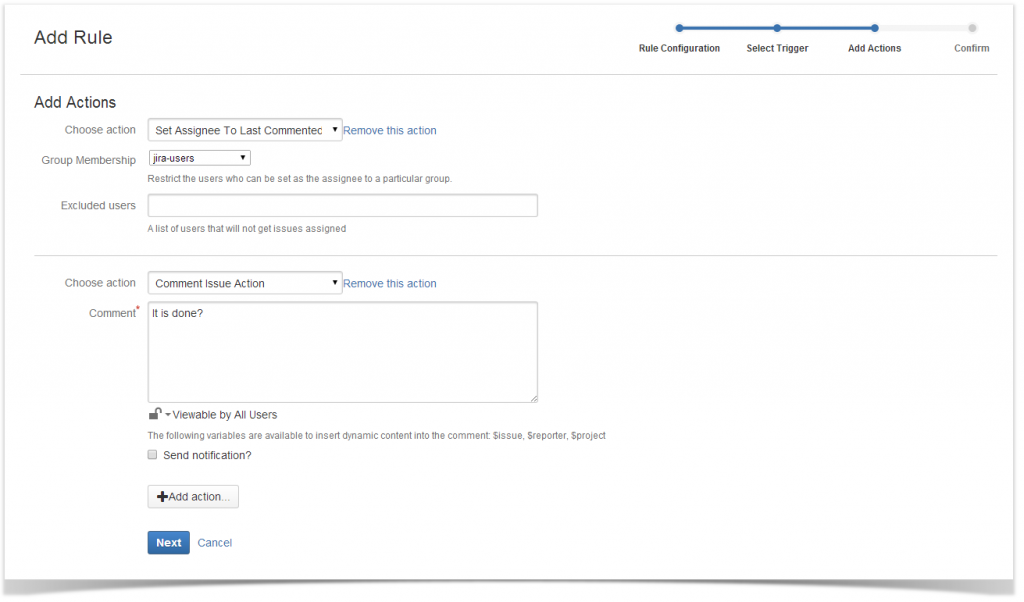The image size is (1024, 602).
Task: Click the gray Confirm progress dot
Action: (x=971, y=28)
